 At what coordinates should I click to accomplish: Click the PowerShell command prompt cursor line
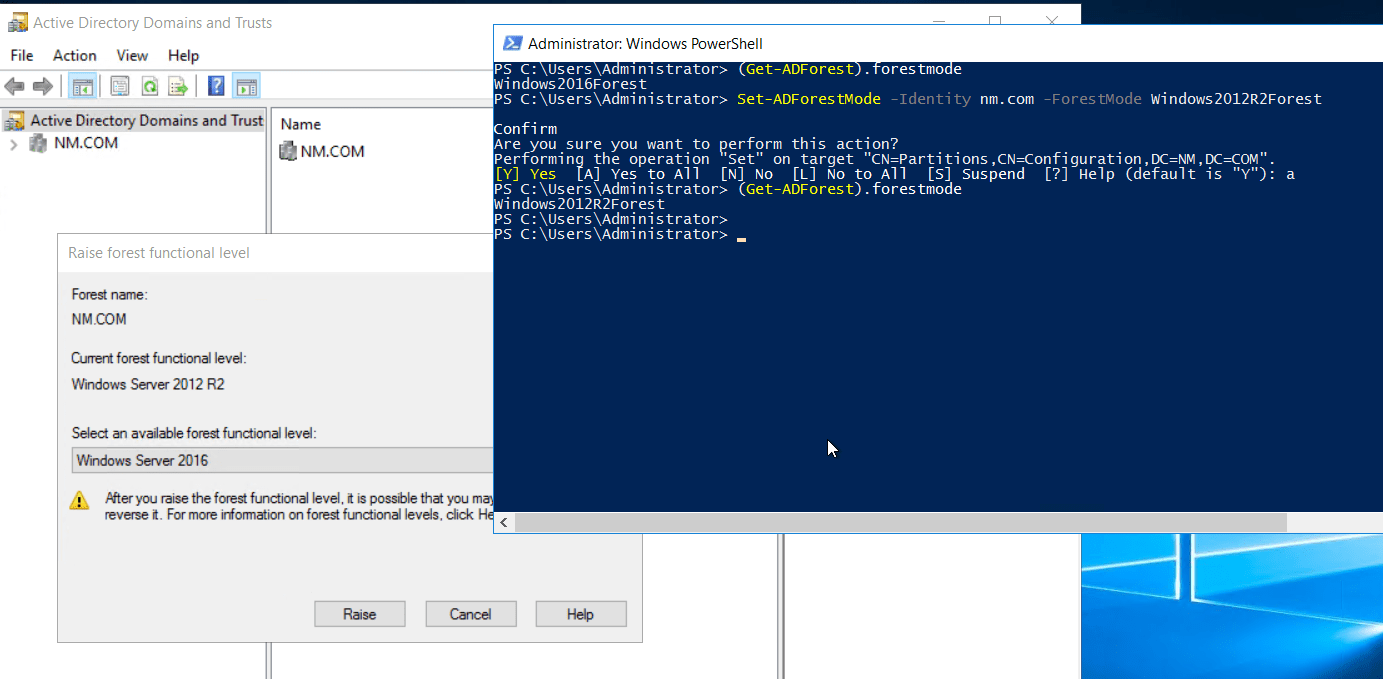click(740, 238)
